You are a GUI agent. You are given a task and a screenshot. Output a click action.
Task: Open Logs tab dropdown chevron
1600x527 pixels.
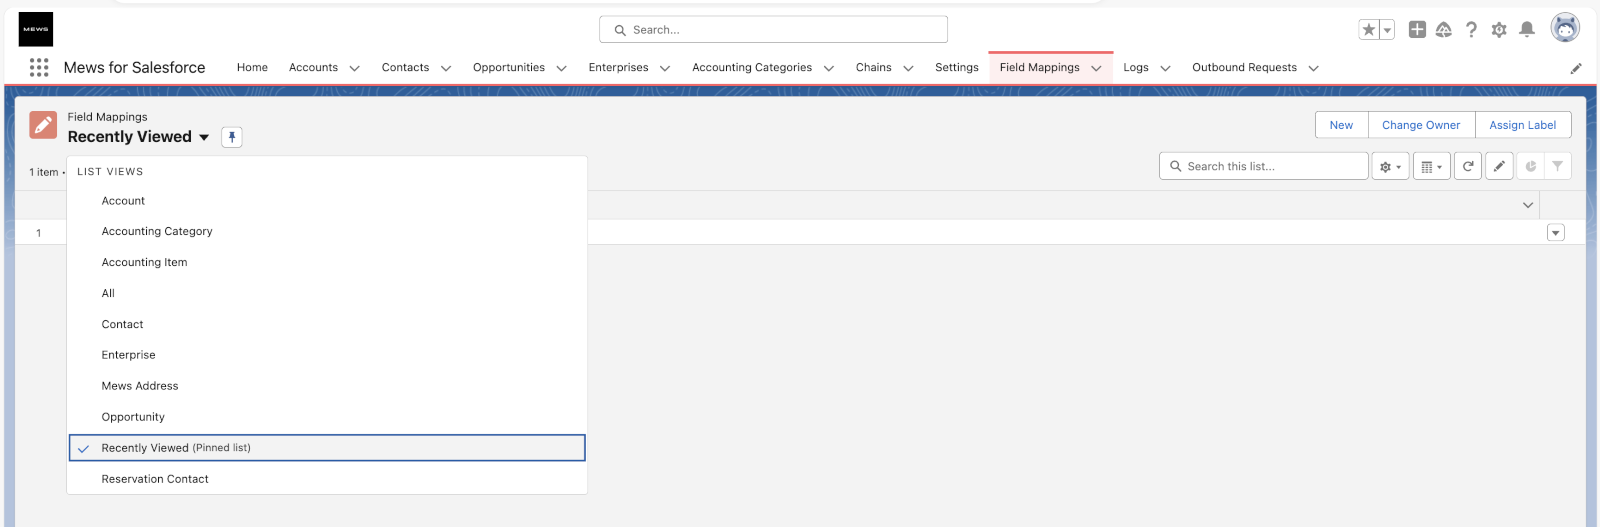point(1165,68)
